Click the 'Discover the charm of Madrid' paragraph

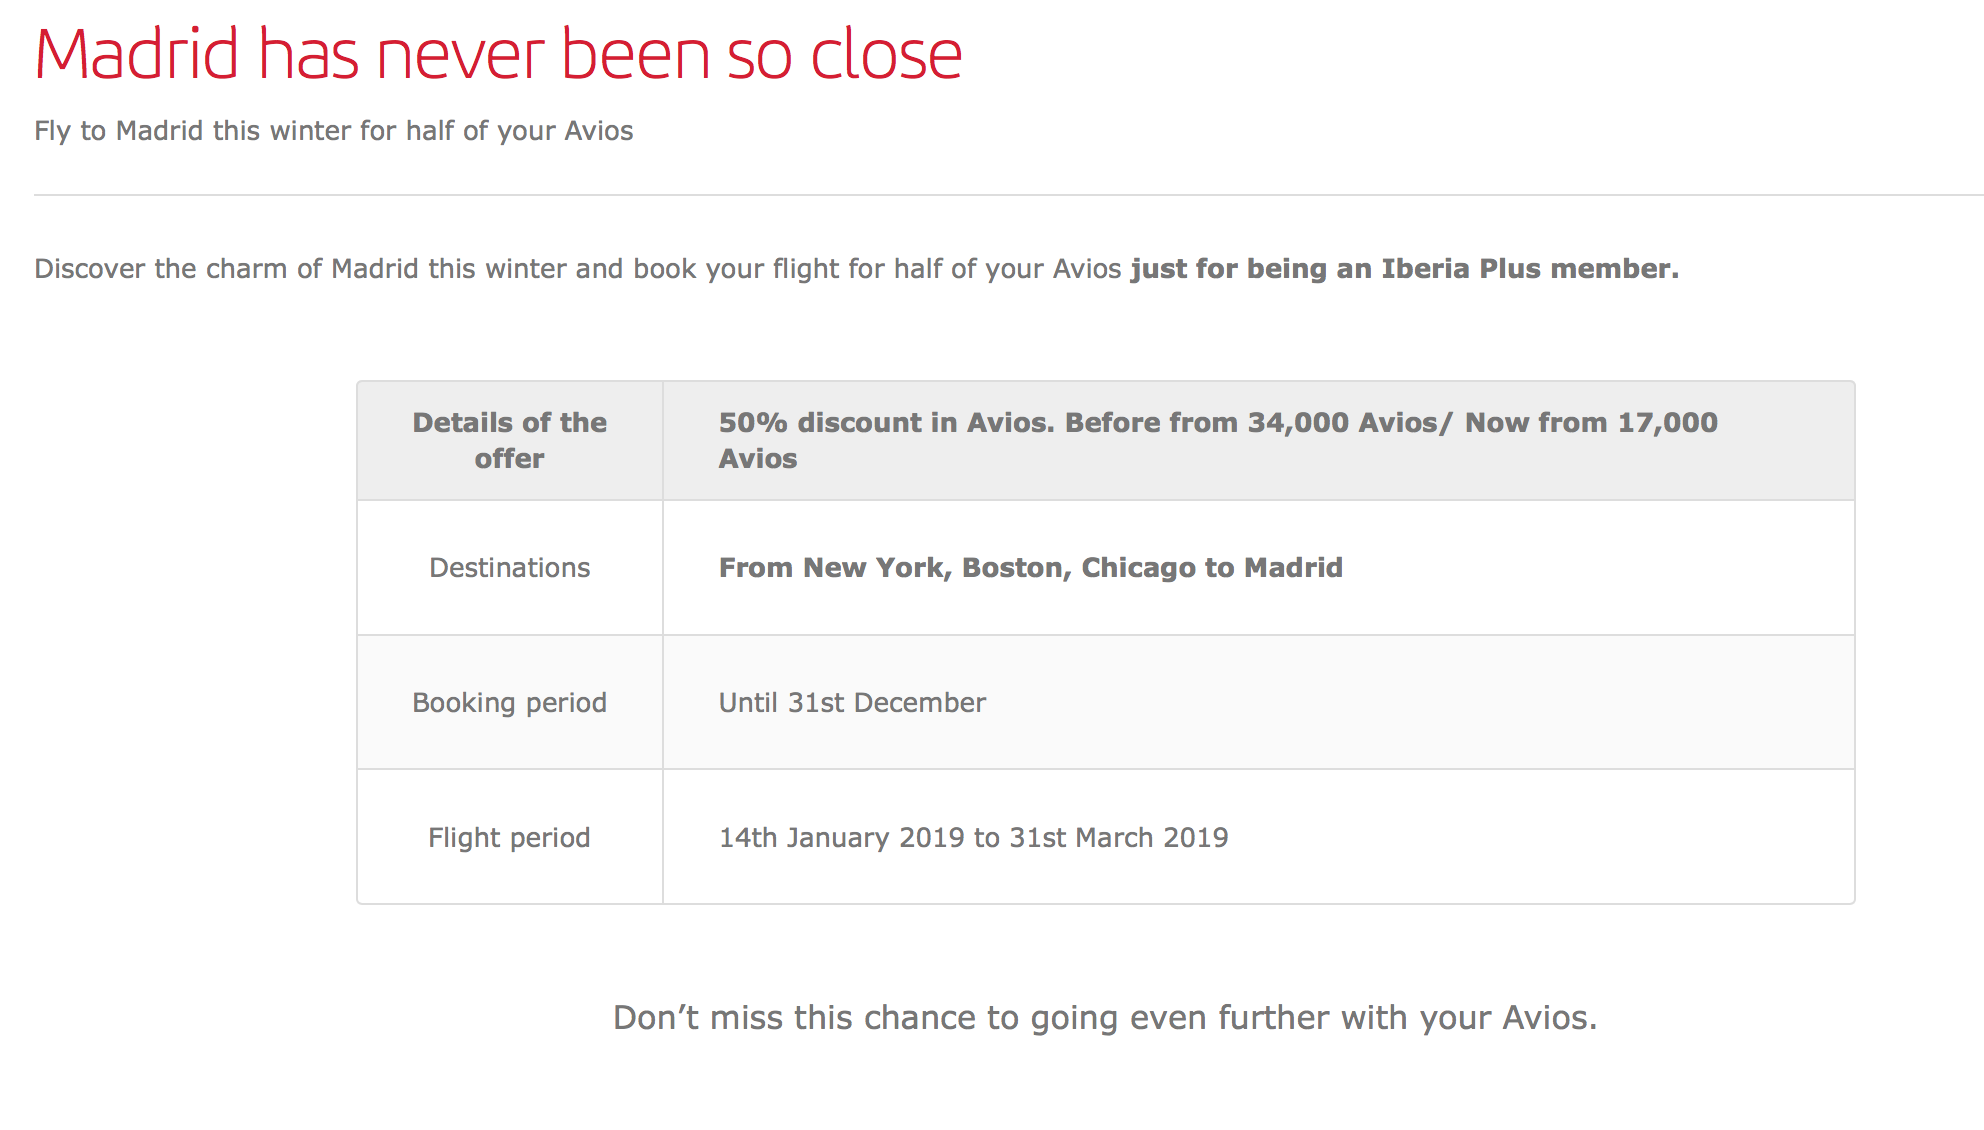click(856, 269)
